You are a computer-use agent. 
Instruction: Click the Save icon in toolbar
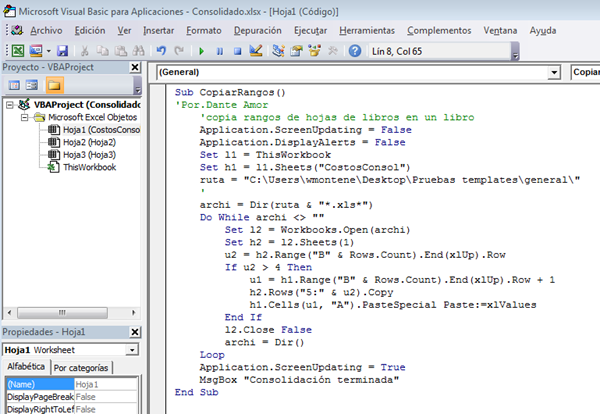tap(62, 50)
